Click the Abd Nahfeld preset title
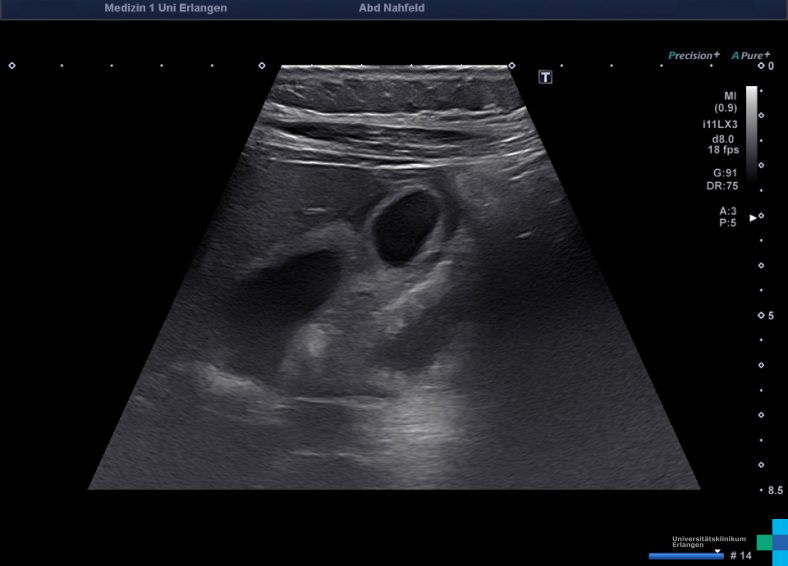This screenshot has width=788, height=566. coord(392,8)
